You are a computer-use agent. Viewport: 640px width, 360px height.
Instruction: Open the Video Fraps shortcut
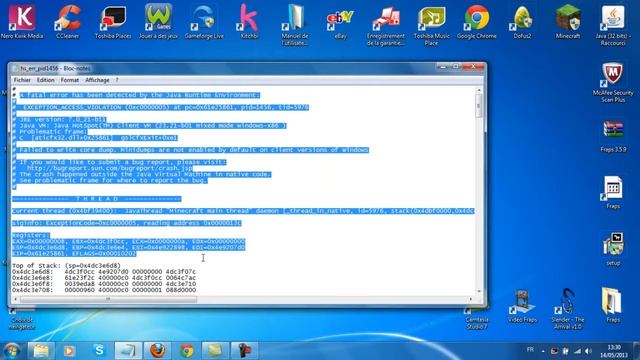(522, 305)
